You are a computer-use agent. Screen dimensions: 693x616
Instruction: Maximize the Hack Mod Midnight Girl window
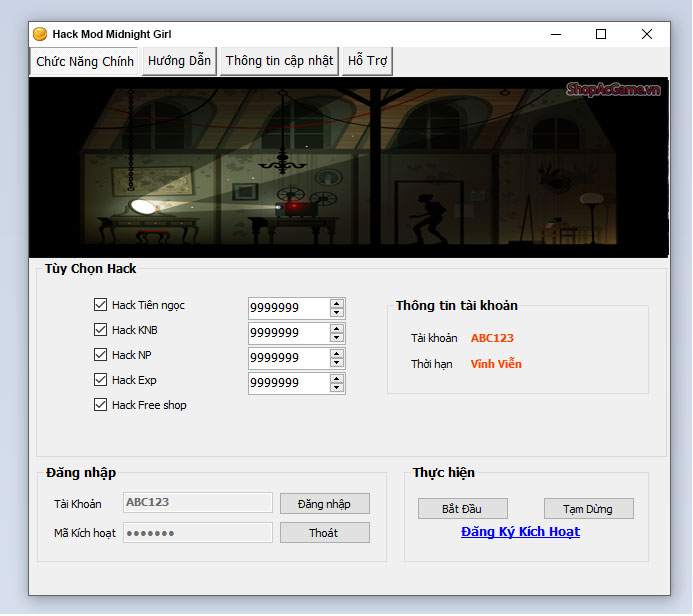(601, 34)
